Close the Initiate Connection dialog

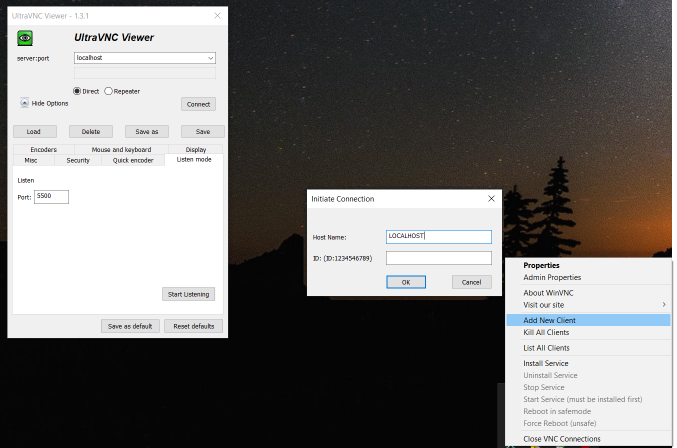(x=491, y=199)
